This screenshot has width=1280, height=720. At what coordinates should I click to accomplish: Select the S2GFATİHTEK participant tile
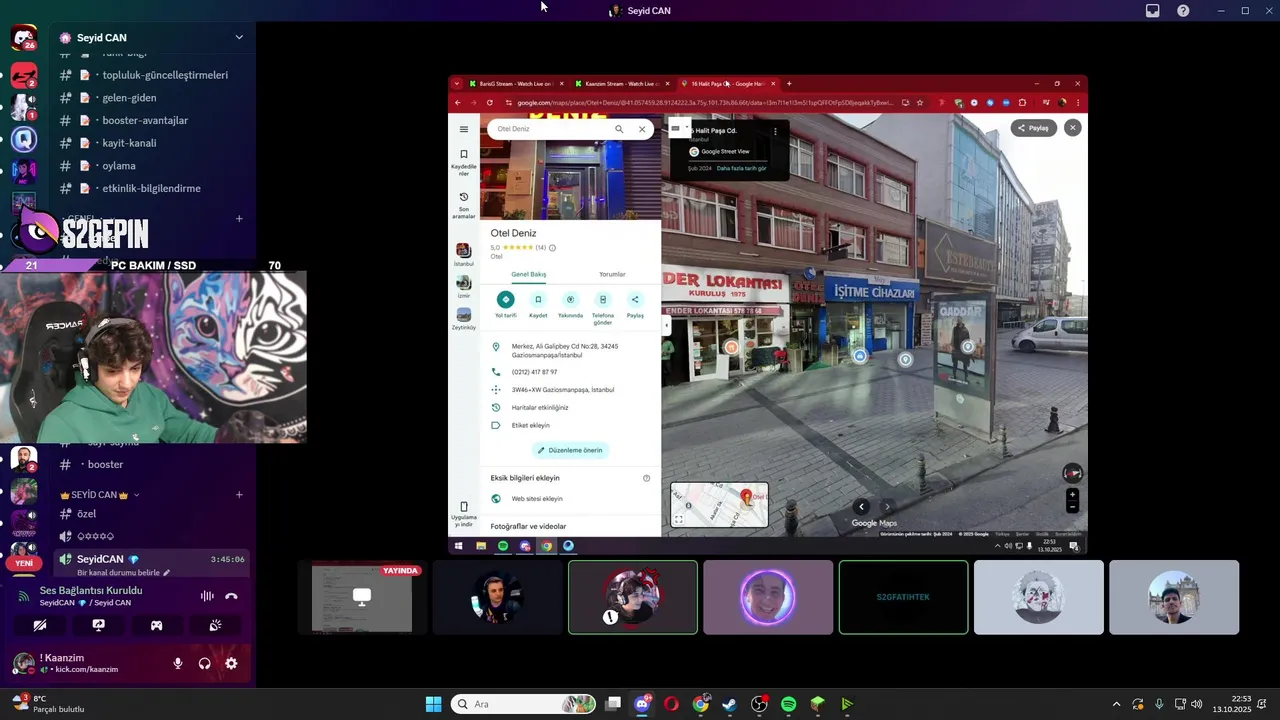(903, 597)
